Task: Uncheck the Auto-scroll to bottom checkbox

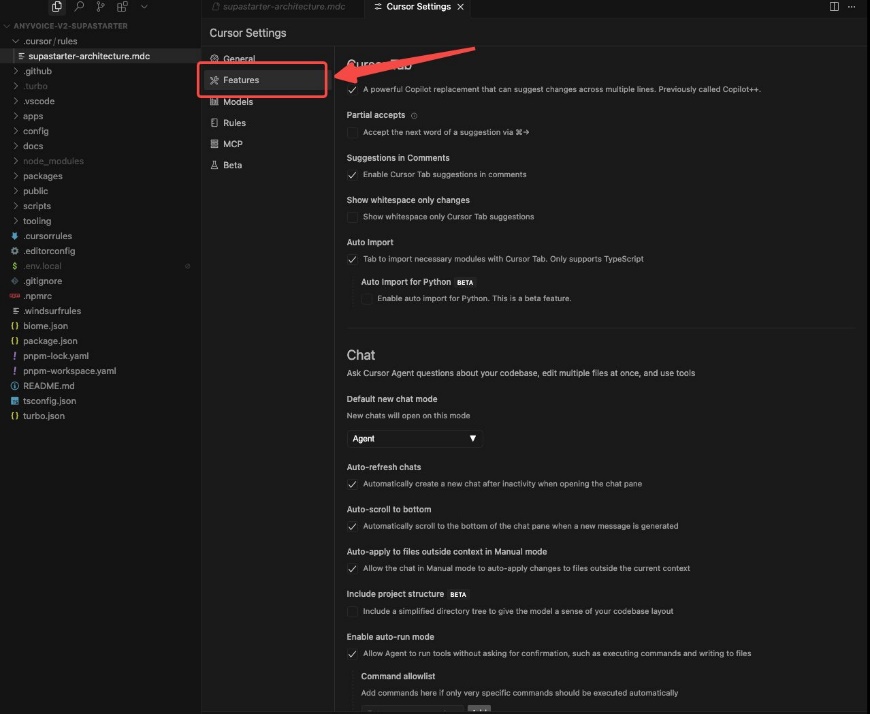Action: [352, 526]
